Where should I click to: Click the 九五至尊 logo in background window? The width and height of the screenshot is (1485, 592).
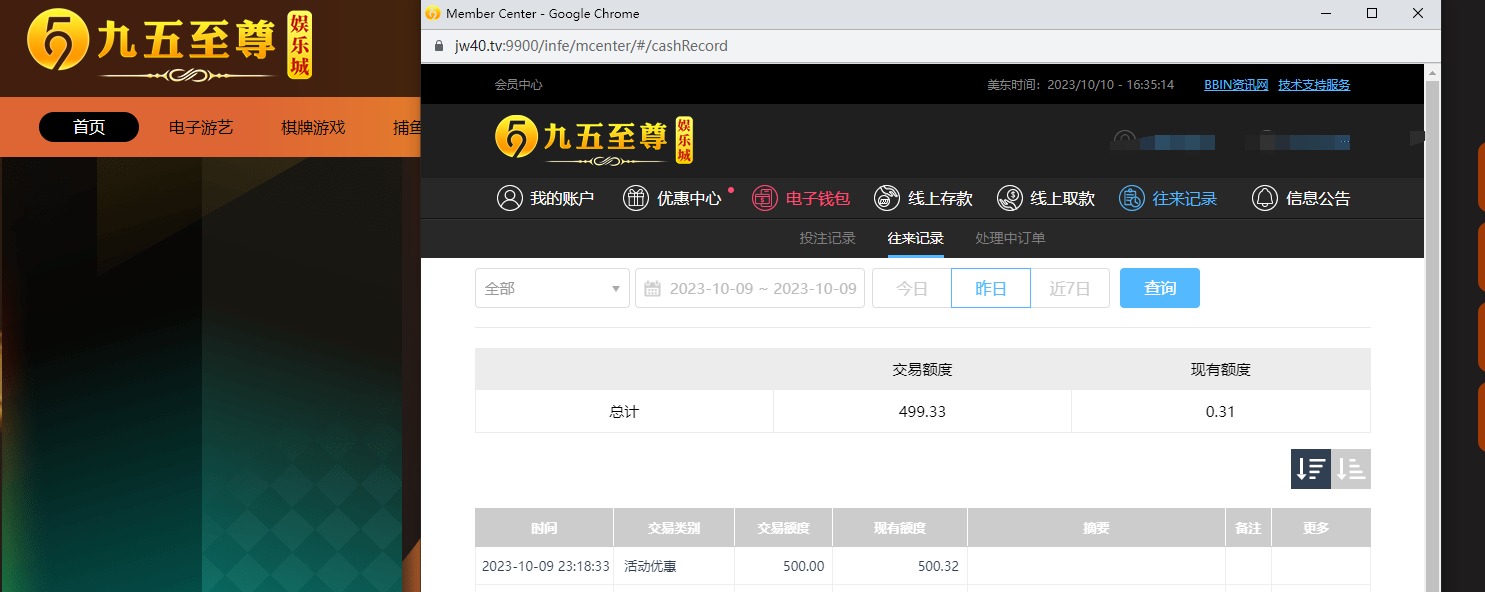(169, 45)
